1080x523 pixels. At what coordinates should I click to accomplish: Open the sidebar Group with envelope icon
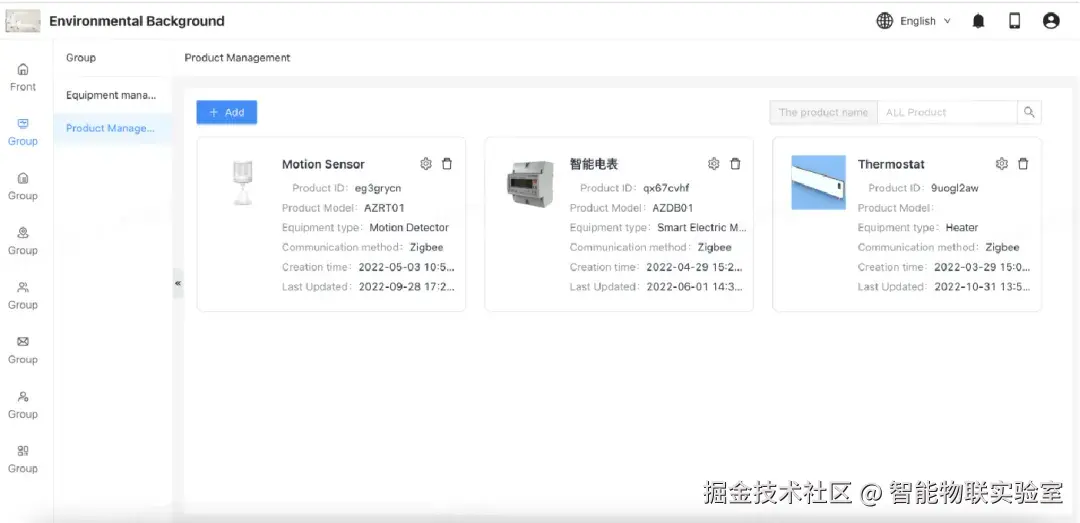tap(23, 350)
